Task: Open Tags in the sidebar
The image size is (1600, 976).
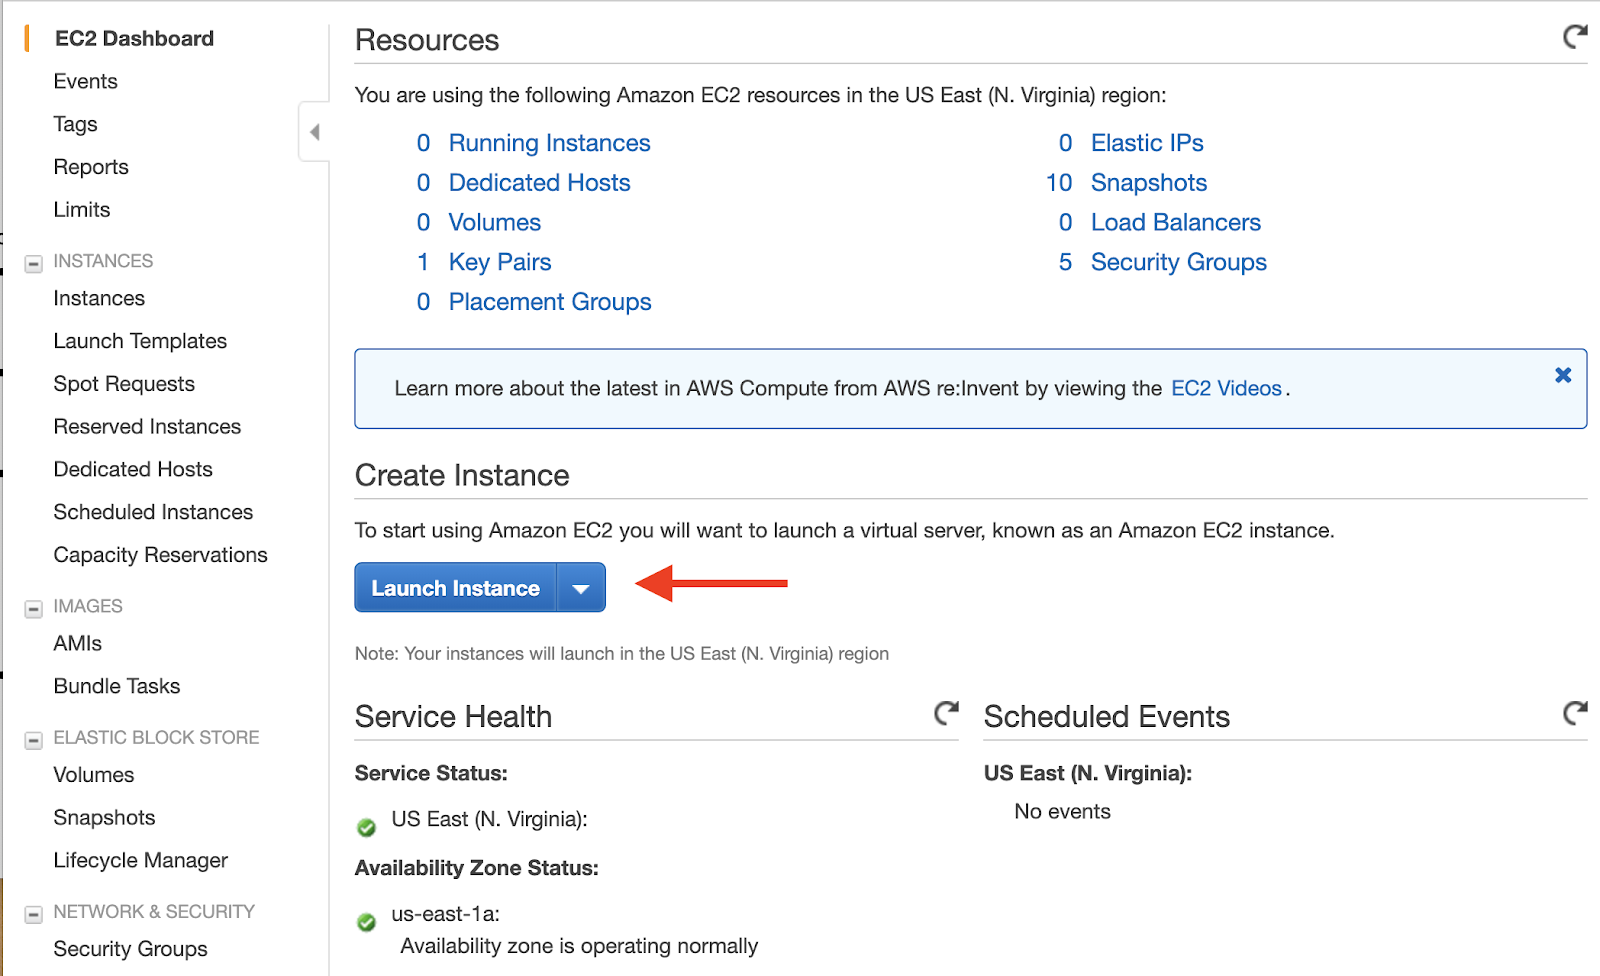Action: [x=75, y=124]
